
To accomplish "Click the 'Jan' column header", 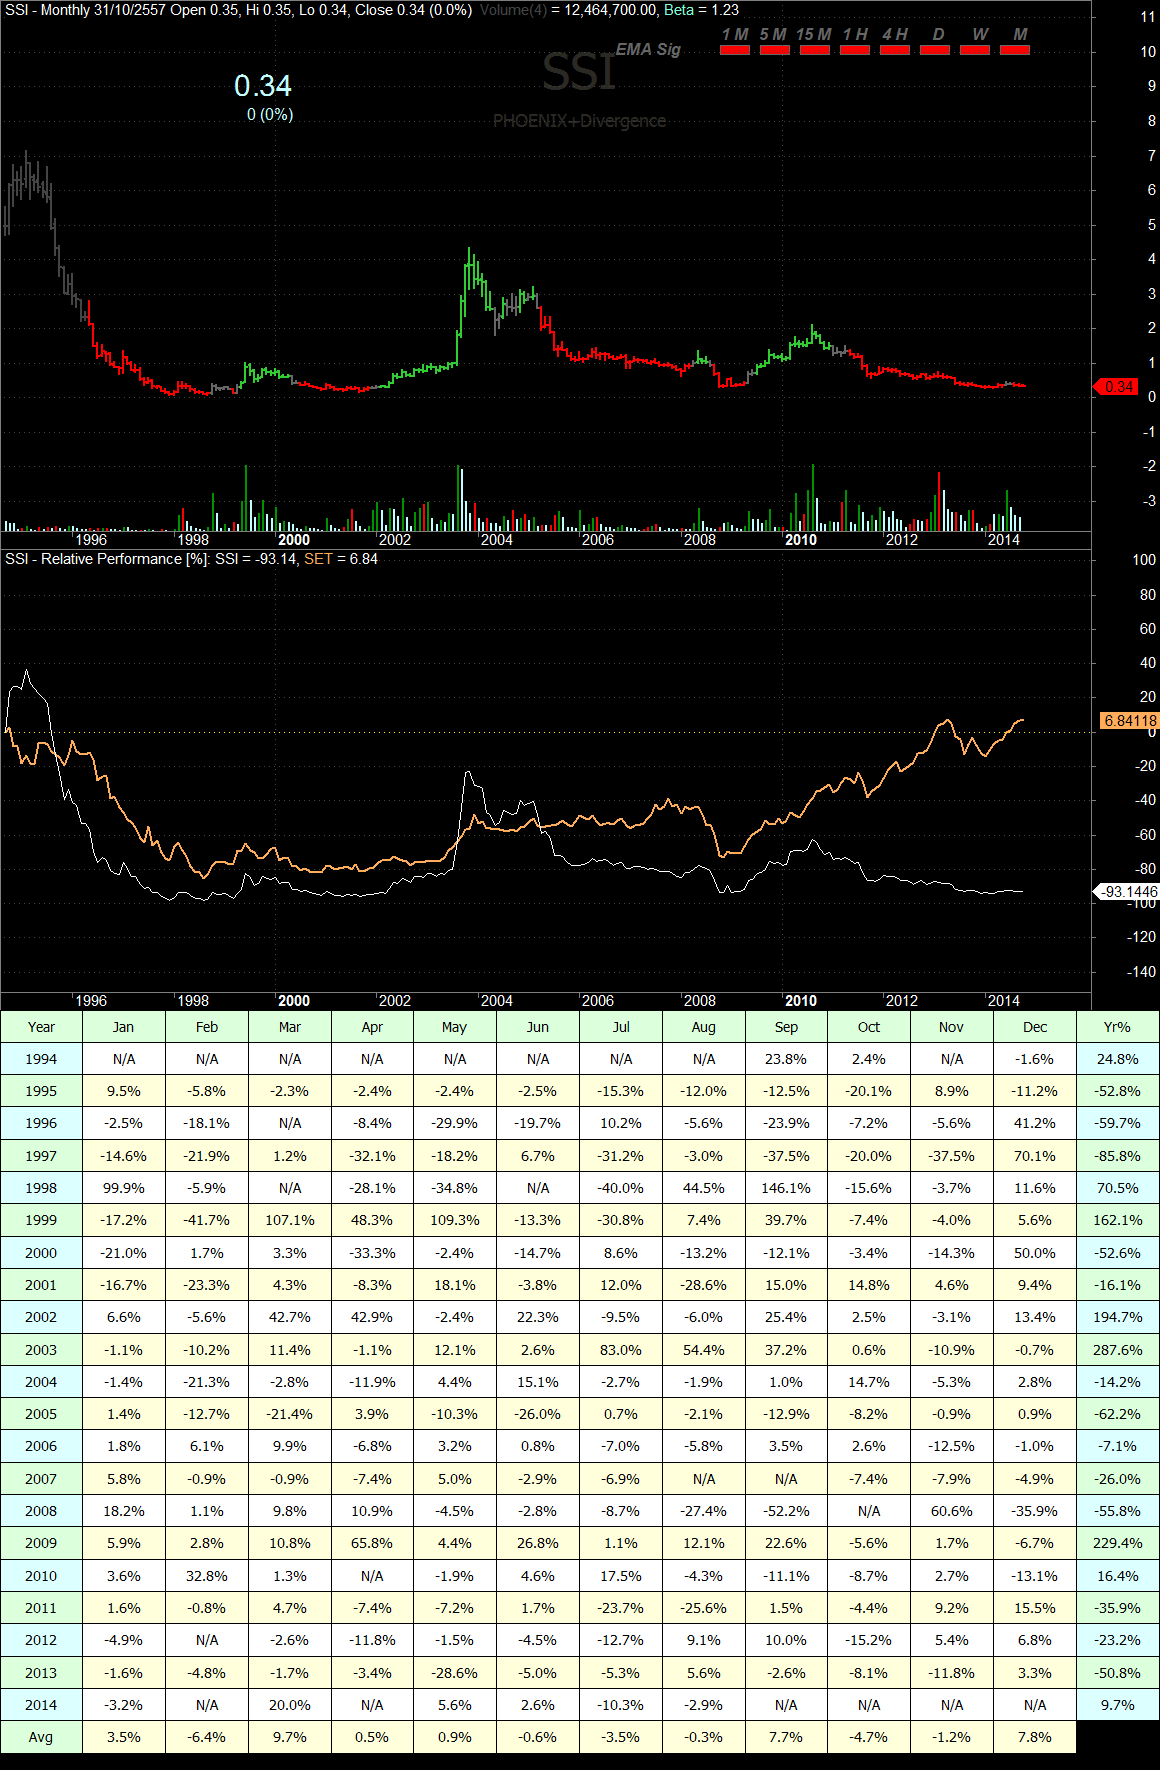I will [x=123, y=1027].
